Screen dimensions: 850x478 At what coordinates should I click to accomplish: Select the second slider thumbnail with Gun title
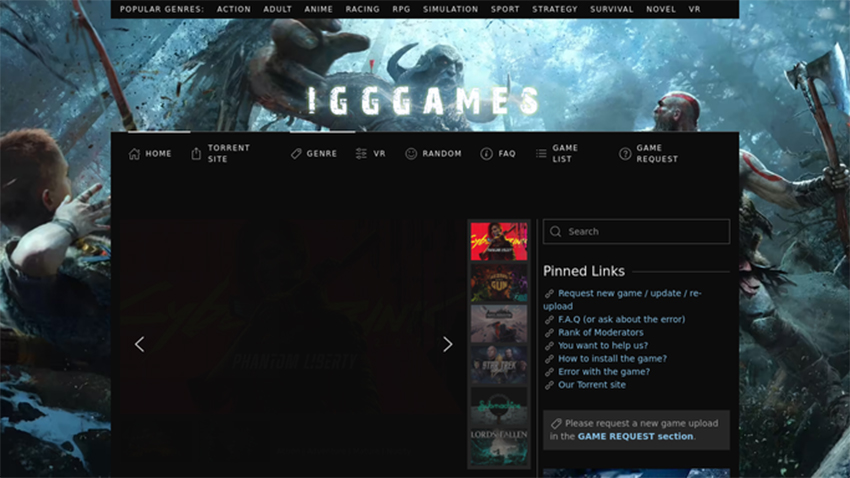[x=499, y=283]
